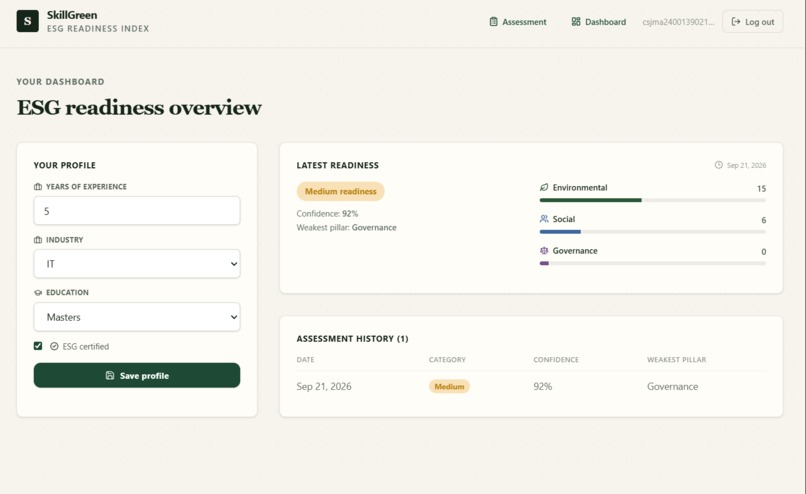Click the Medium category badge in history row
This screenshot has height=494, width=806.
click(449, 386)
